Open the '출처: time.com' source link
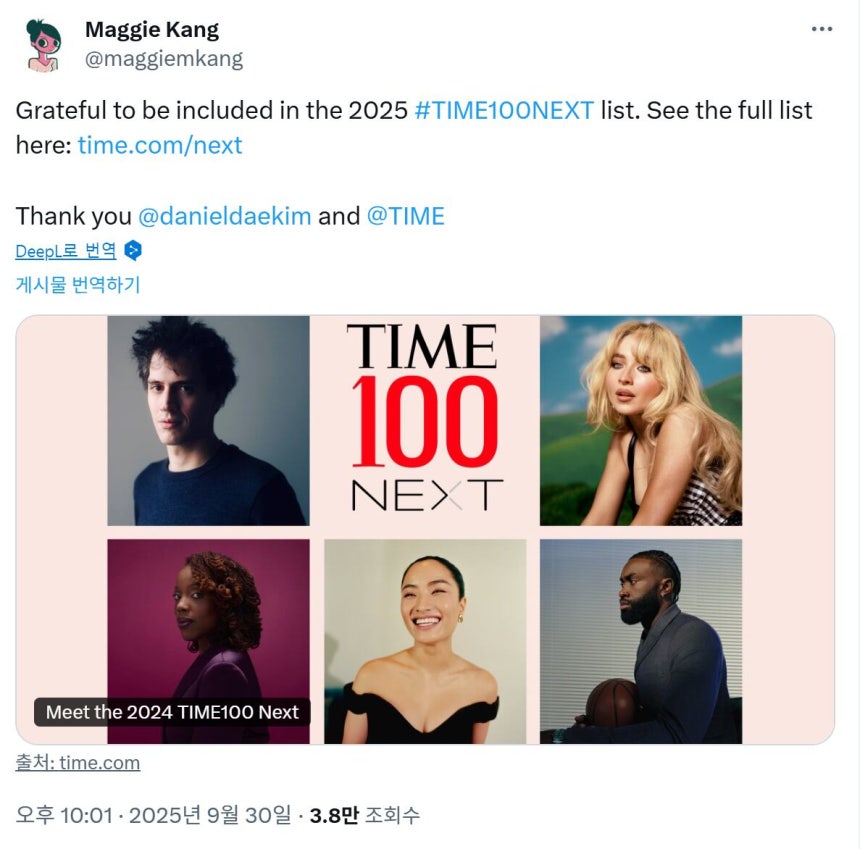 [x=78, y=763]
